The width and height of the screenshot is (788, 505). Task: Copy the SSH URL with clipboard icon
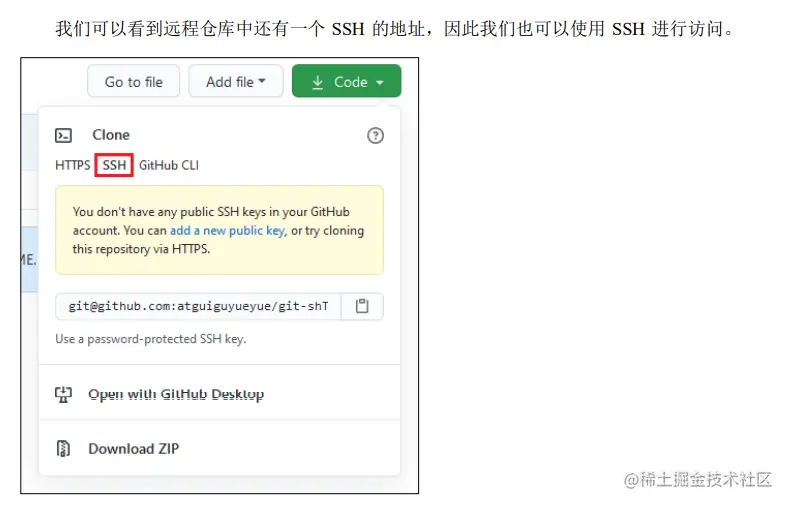[362, 307]
